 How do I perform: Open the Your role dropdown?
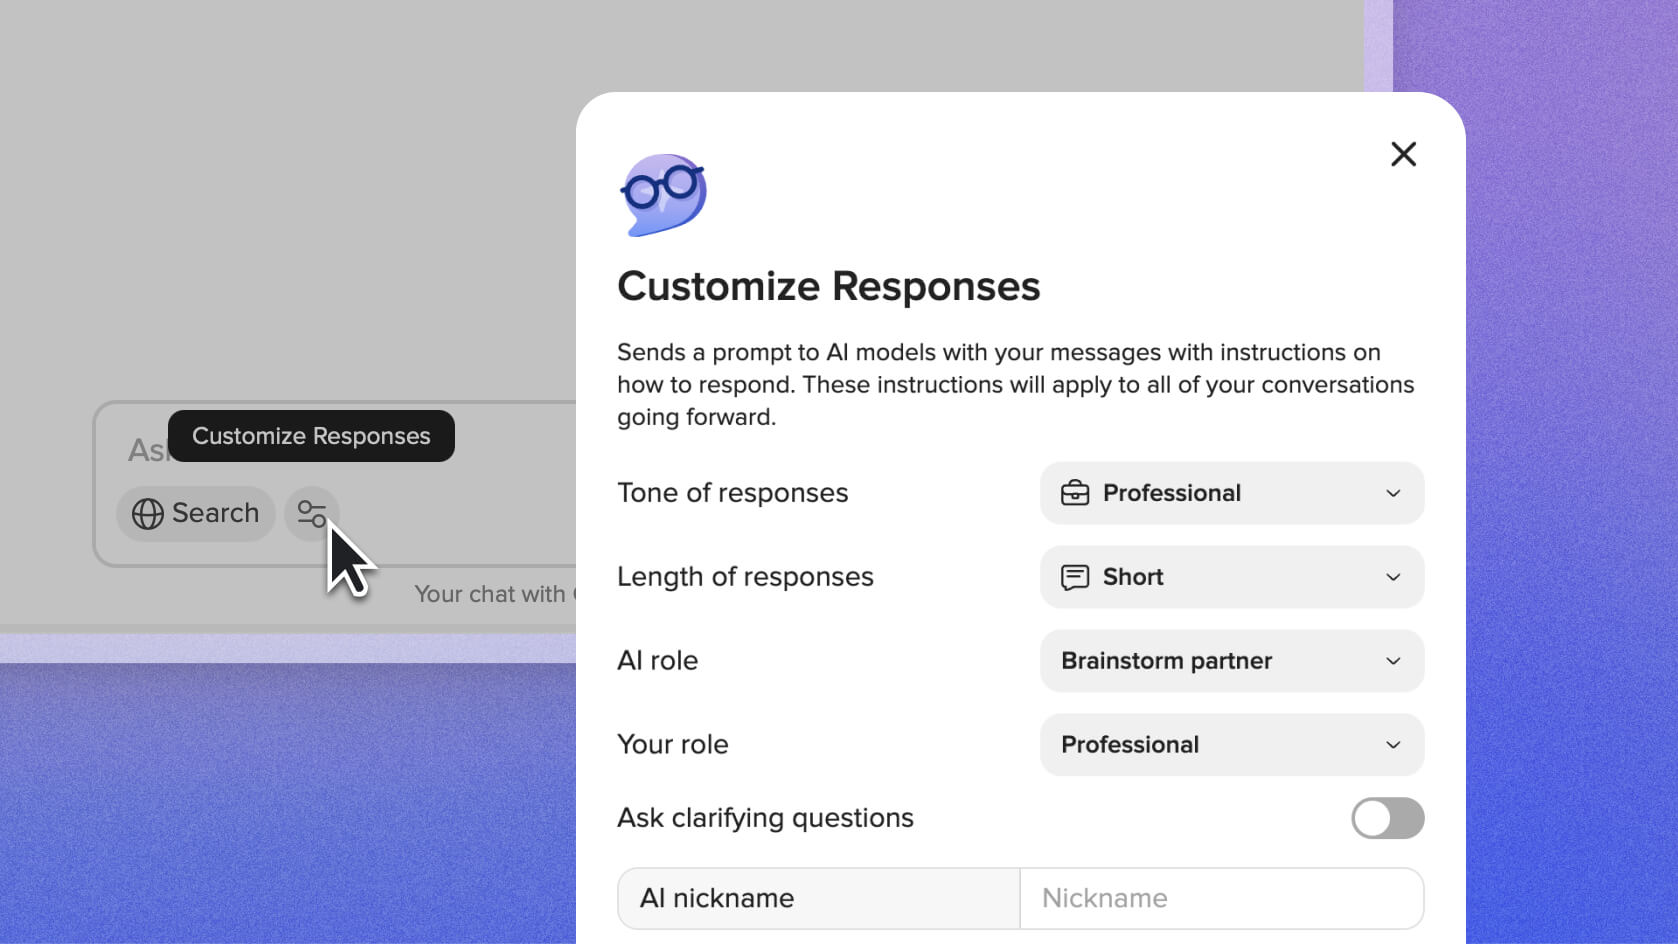coord(1231,745)
